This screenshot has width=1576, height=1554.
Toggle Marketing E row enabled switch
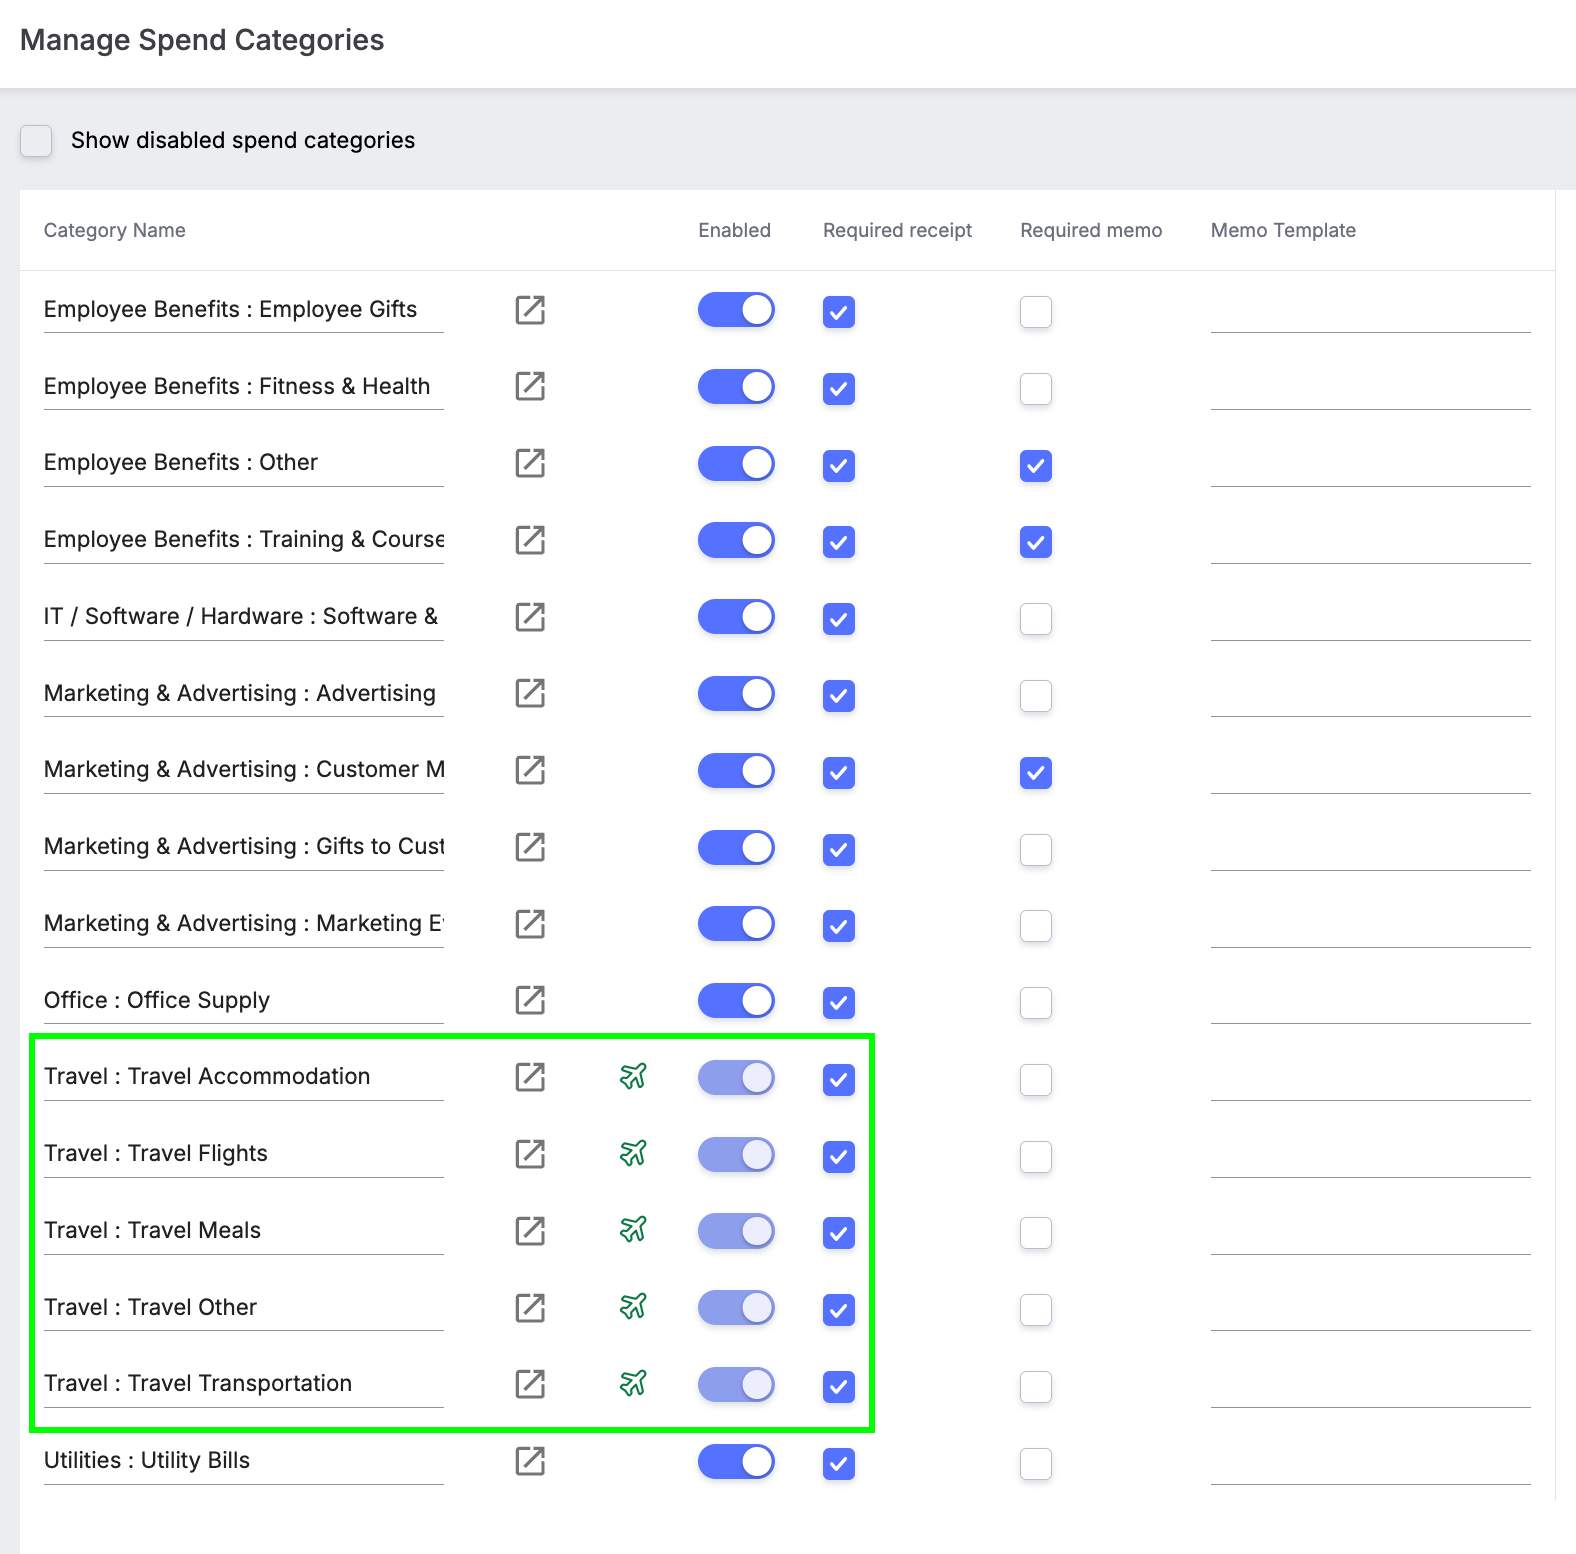[x=736, y=924]
